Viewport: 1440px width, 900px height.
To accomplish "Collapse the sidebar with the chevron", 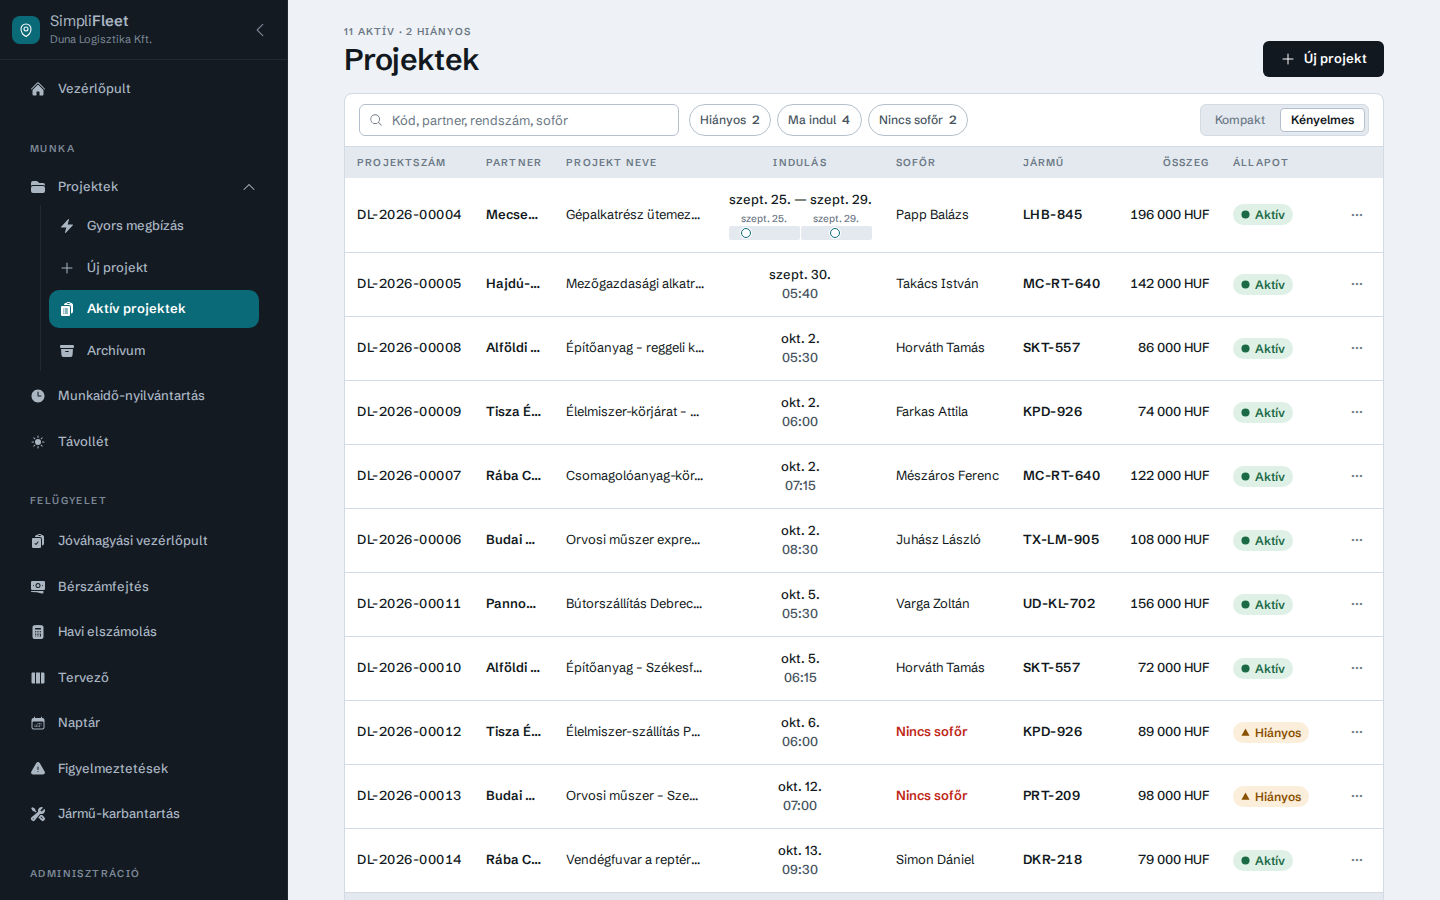I will point(260,30).
